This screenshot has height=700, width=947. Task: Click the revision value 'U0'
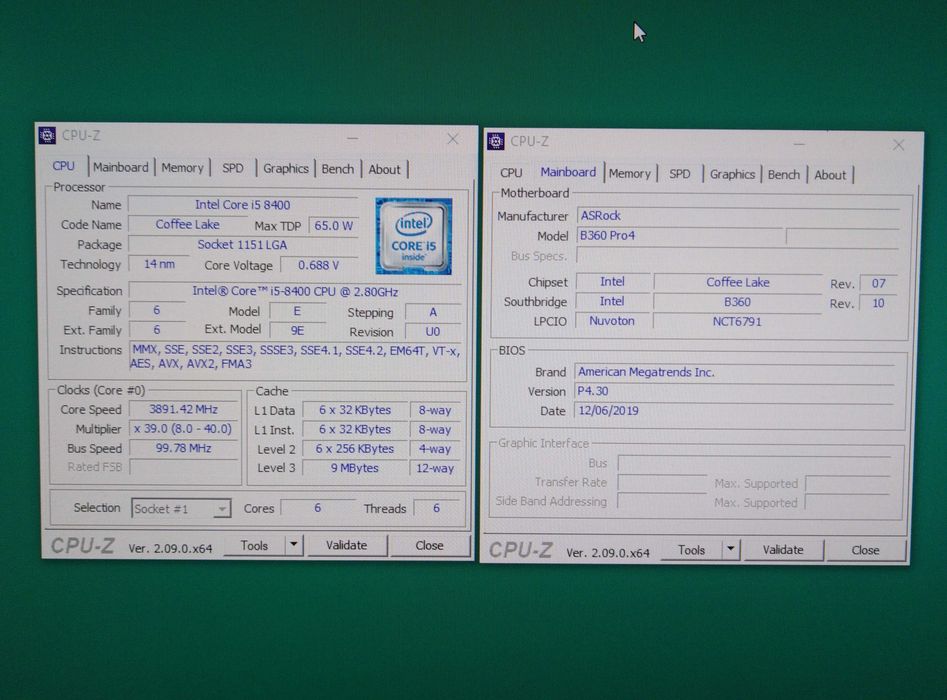[x=433, y=332]
